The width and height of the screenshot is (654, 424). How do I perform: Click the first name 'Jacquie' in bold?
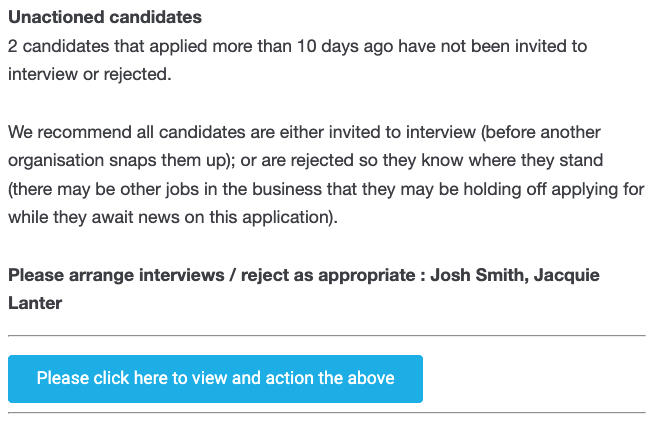point(566,275)
